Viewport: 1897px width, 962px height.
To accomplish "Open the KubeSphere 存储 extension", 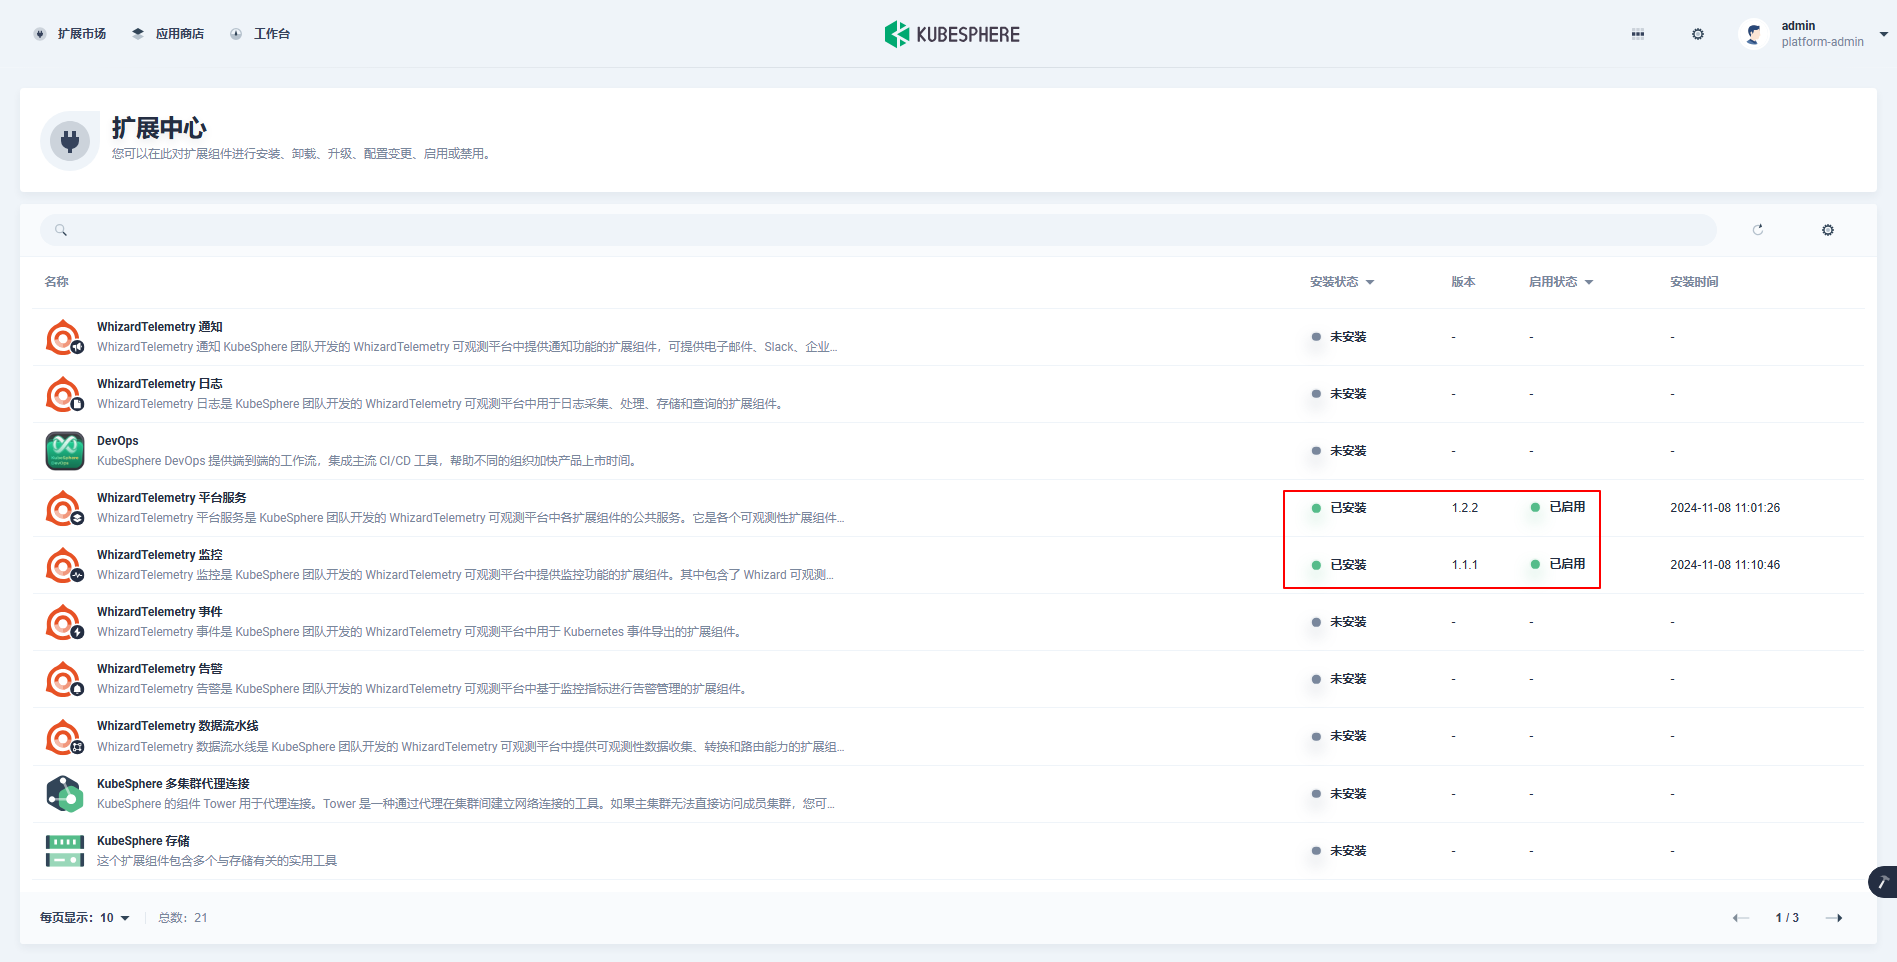I will (143, 841).
